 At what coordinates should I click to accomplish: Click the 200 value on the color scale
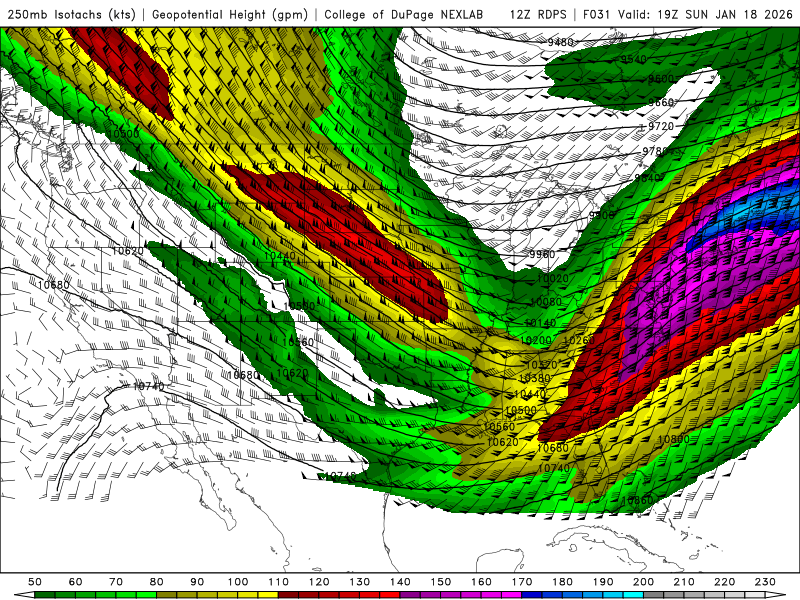[x=643, y=582]
